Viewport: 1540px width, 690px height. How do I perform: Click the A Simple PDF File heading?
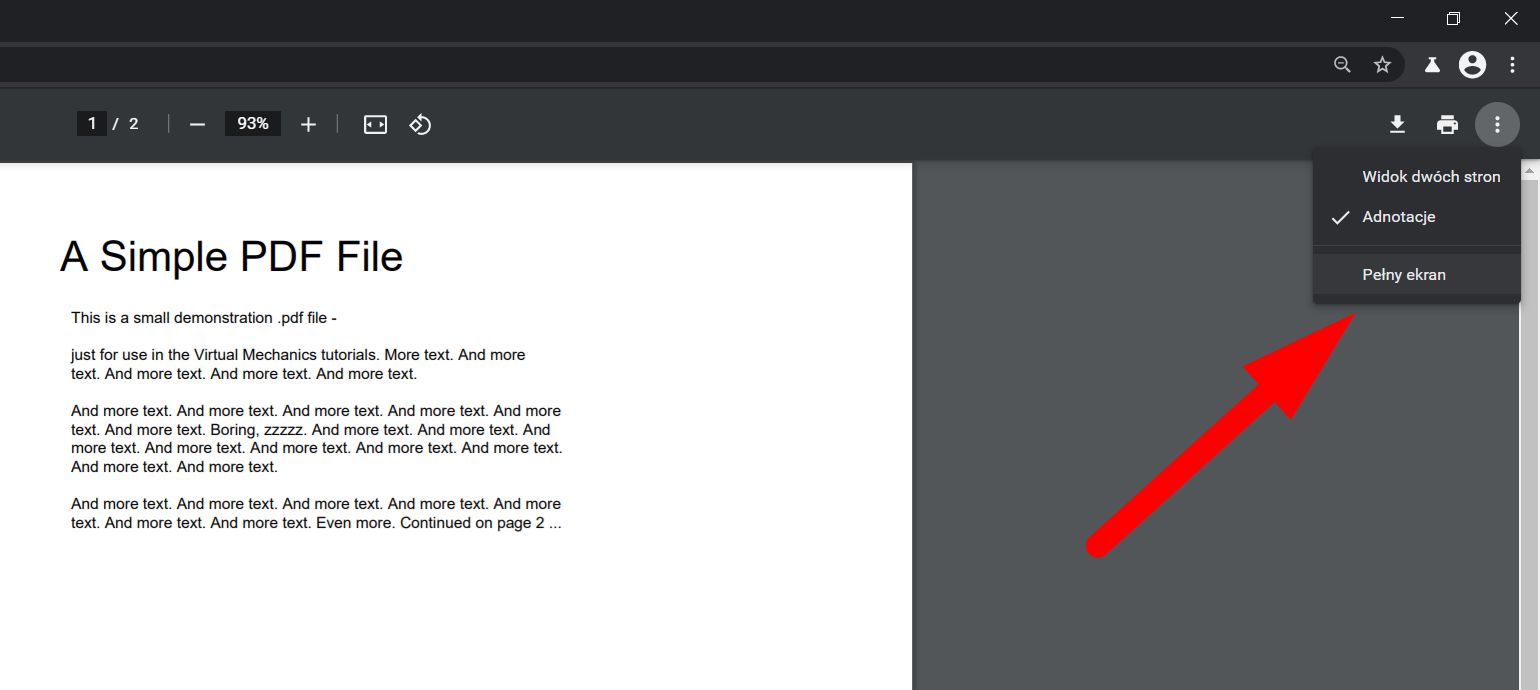(231, 257)
